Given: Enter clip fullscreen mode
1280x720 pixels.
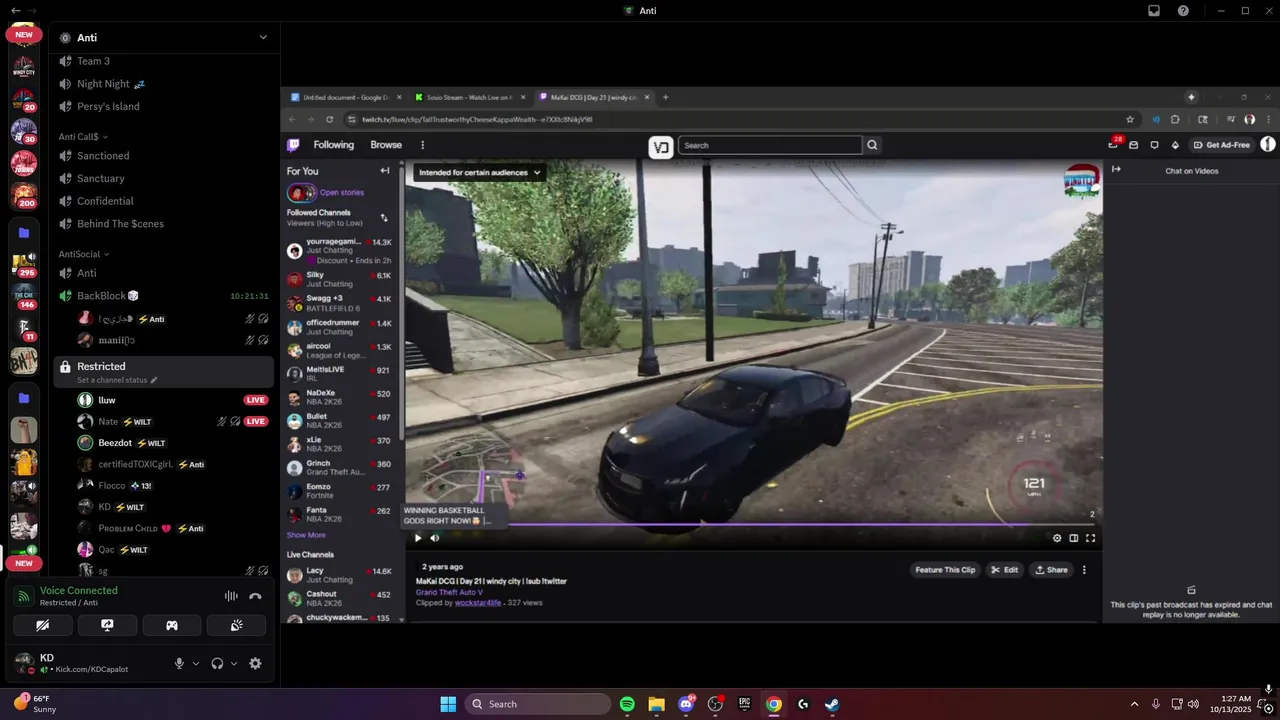Looking at the screenshot, I should (x=1090, y=538).
